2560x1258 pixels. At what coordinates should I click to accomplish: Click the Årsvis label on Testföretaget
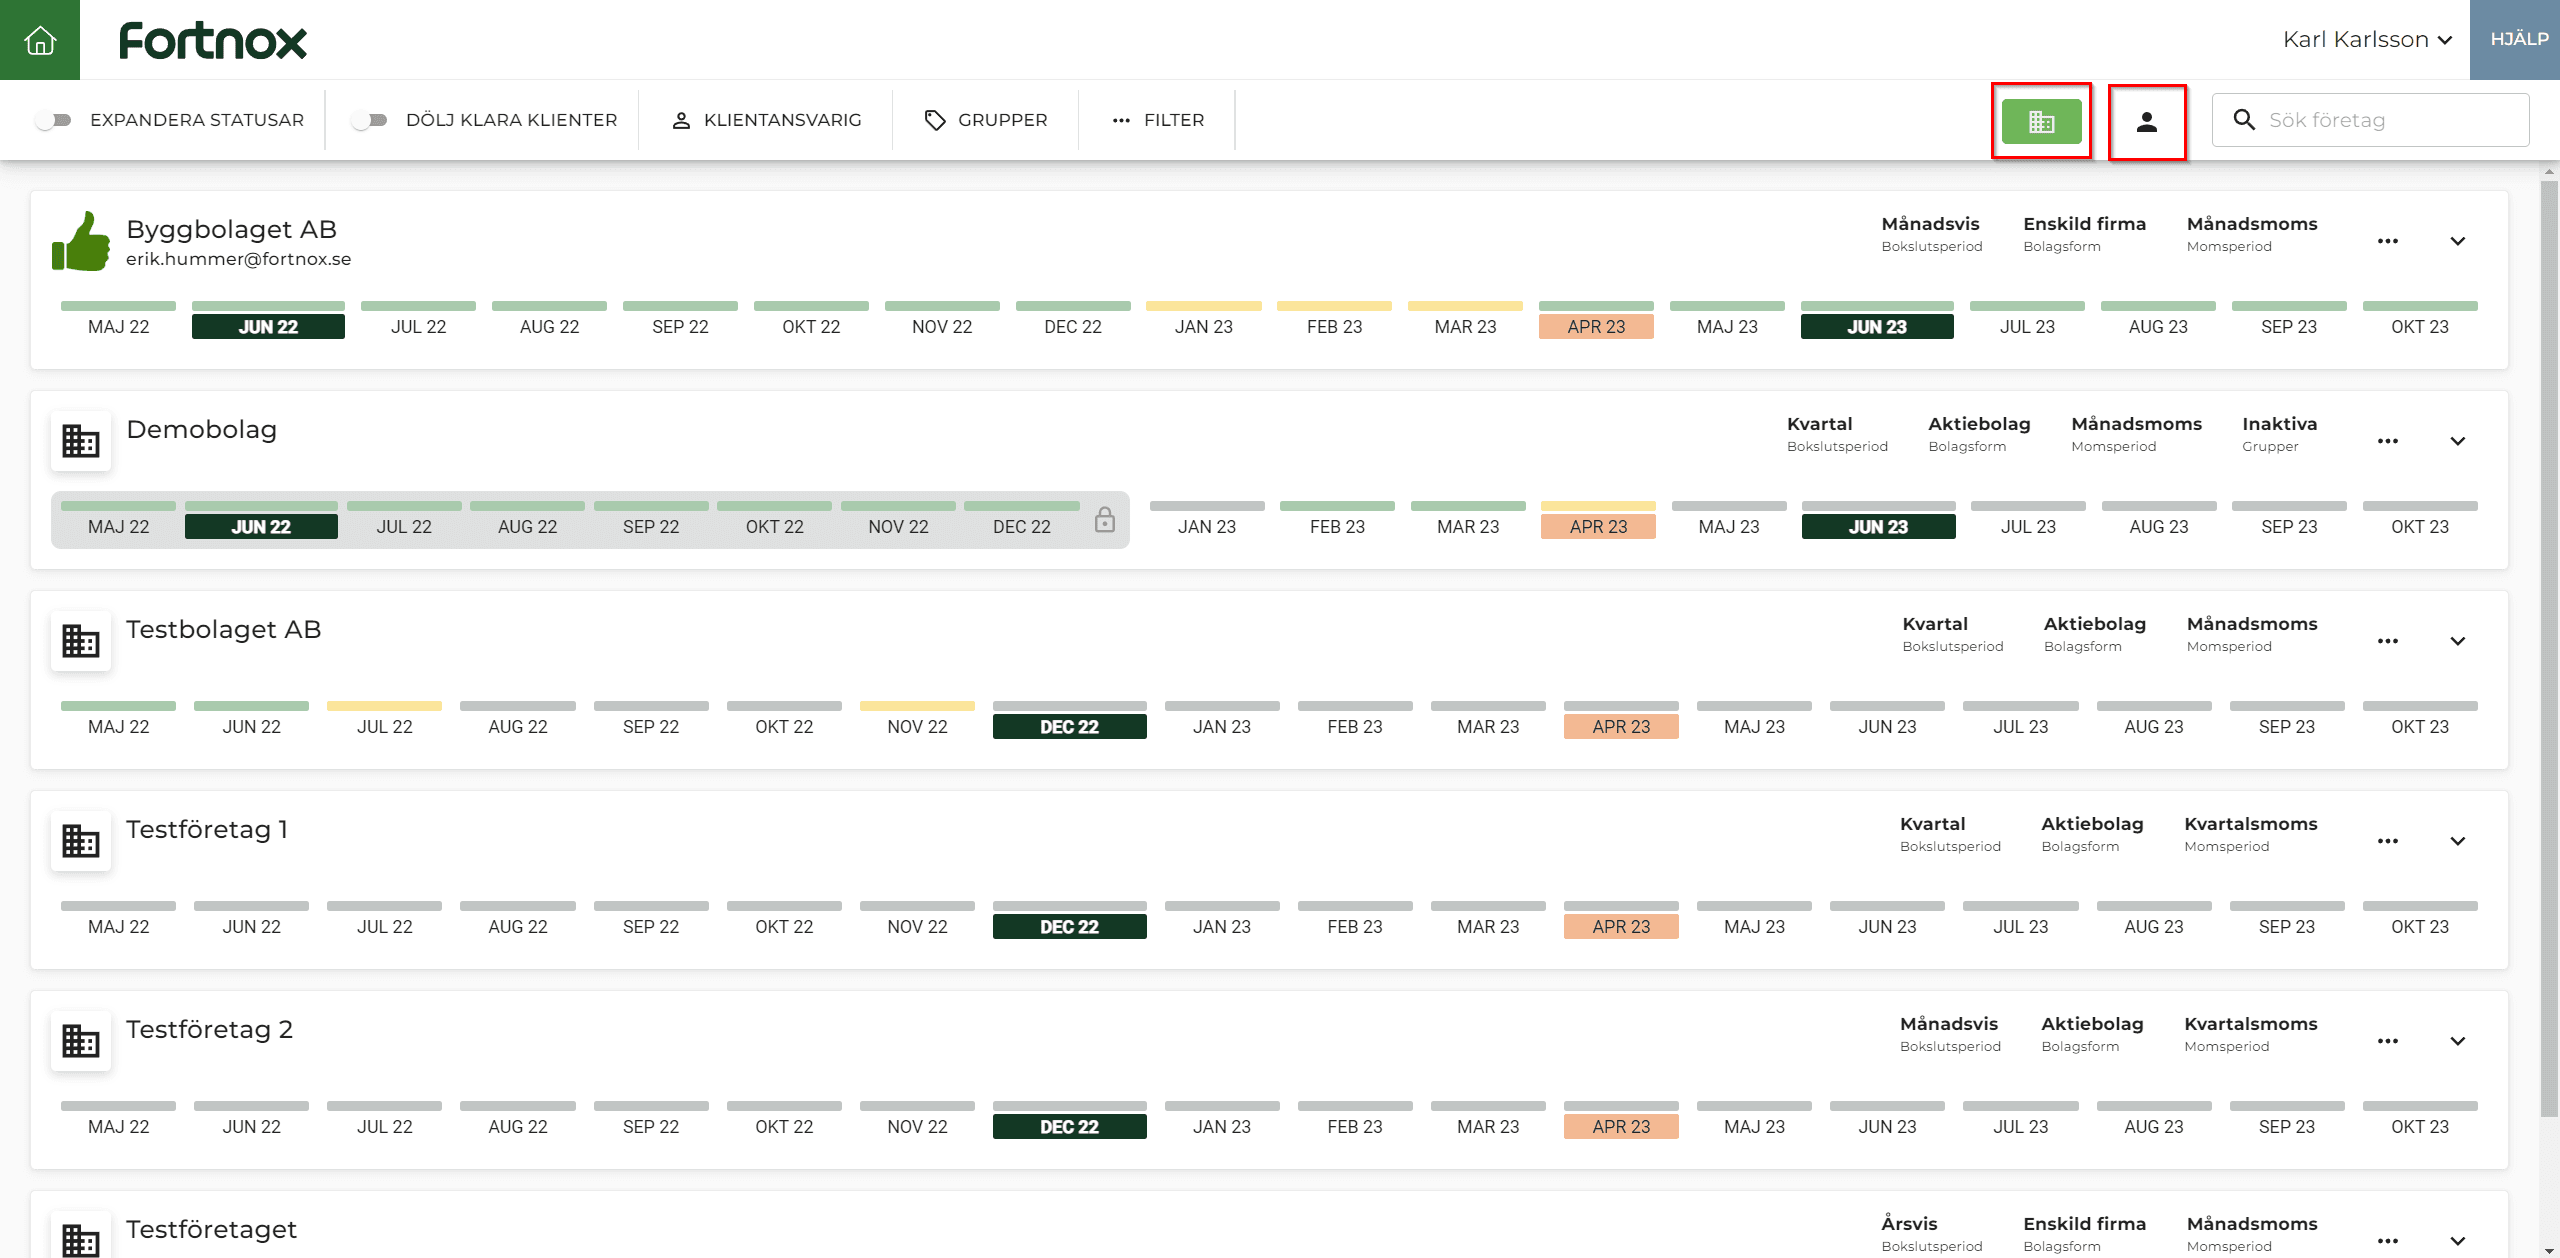(1909, 1224)
